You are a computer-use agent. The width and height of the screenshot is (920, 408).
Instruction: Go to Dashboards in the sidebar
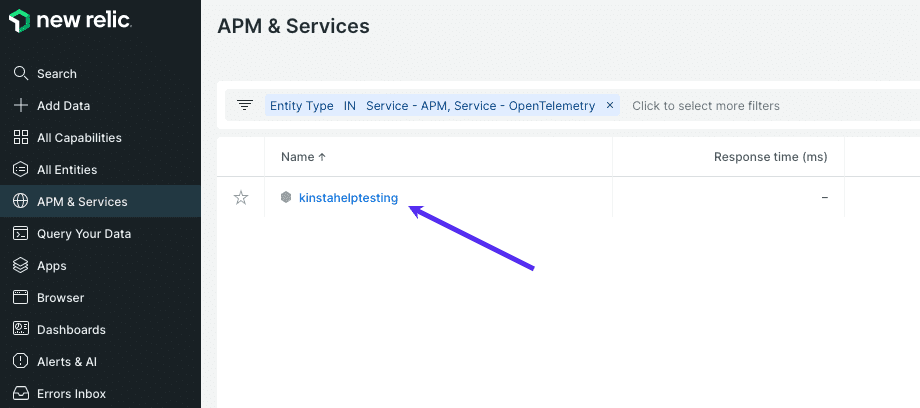[71, 330]
